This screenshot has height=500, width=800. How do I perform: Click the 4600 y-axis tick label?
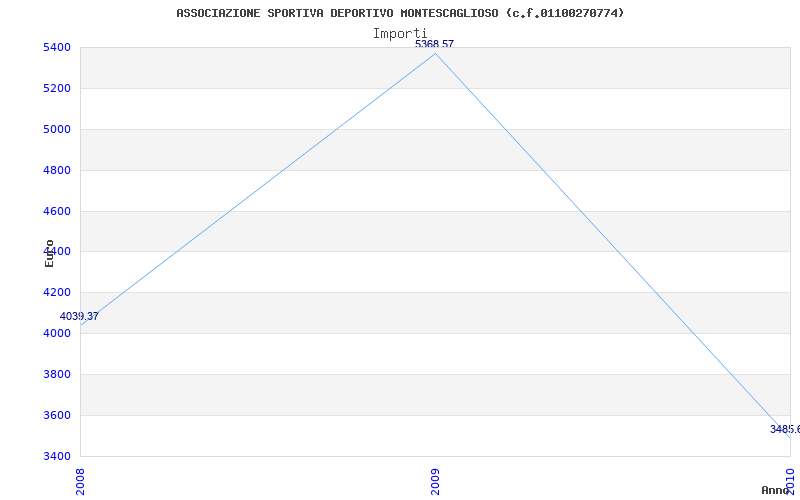[56, 211]
